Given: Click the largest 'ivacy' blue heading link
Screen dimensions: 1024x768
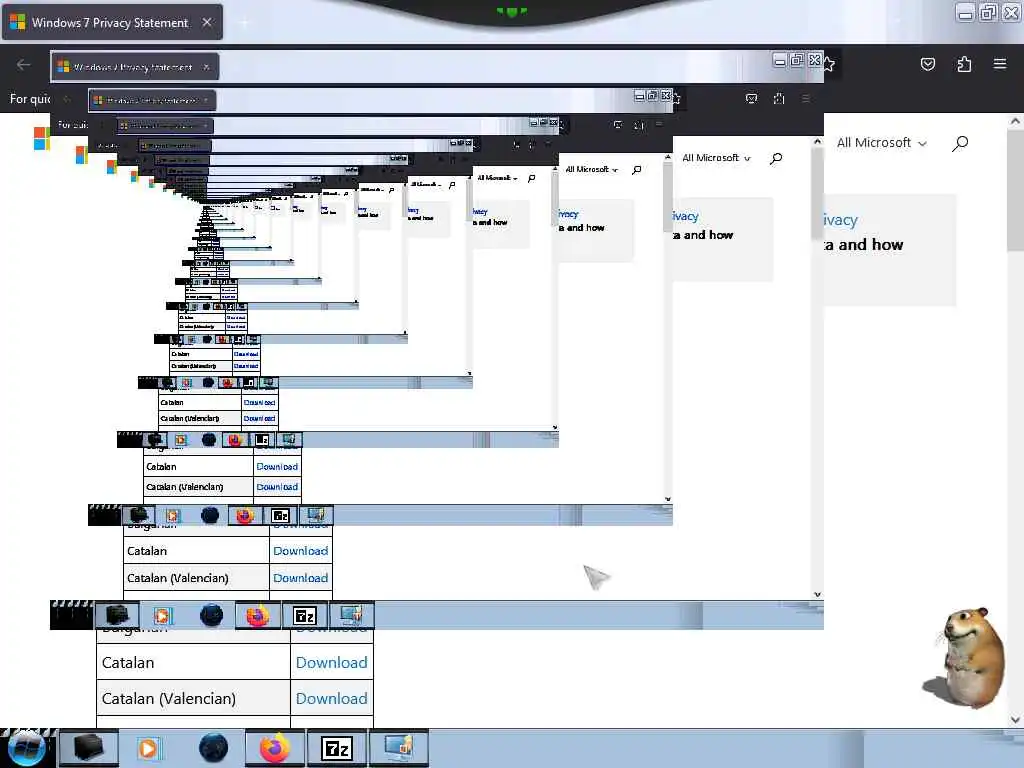Looking at the screenshot, I should tap(839, 220).
